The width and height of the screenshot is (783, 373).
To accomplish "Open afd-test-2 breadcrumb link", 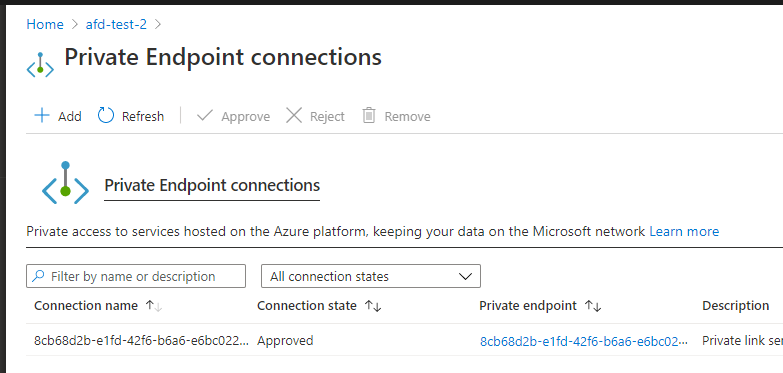I will tap(116, 24).
